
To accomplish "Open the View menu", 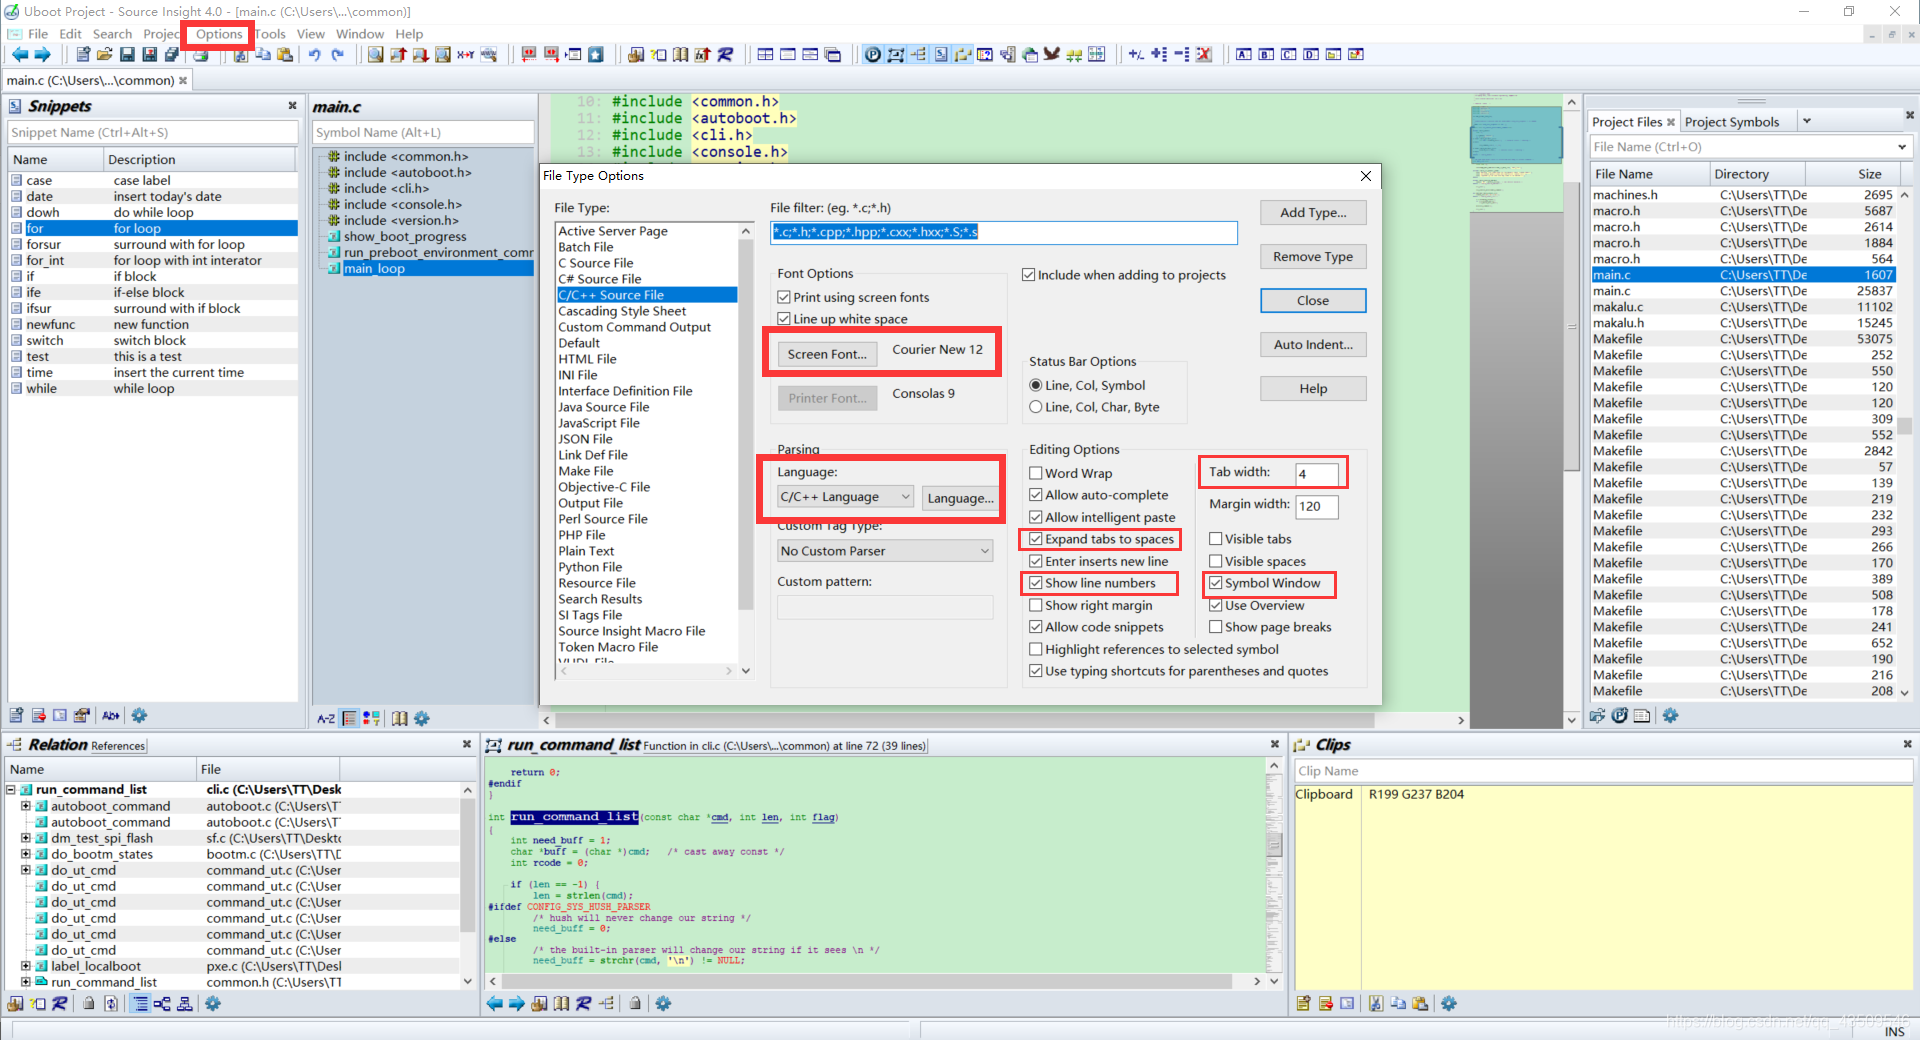I will (310, 34).
